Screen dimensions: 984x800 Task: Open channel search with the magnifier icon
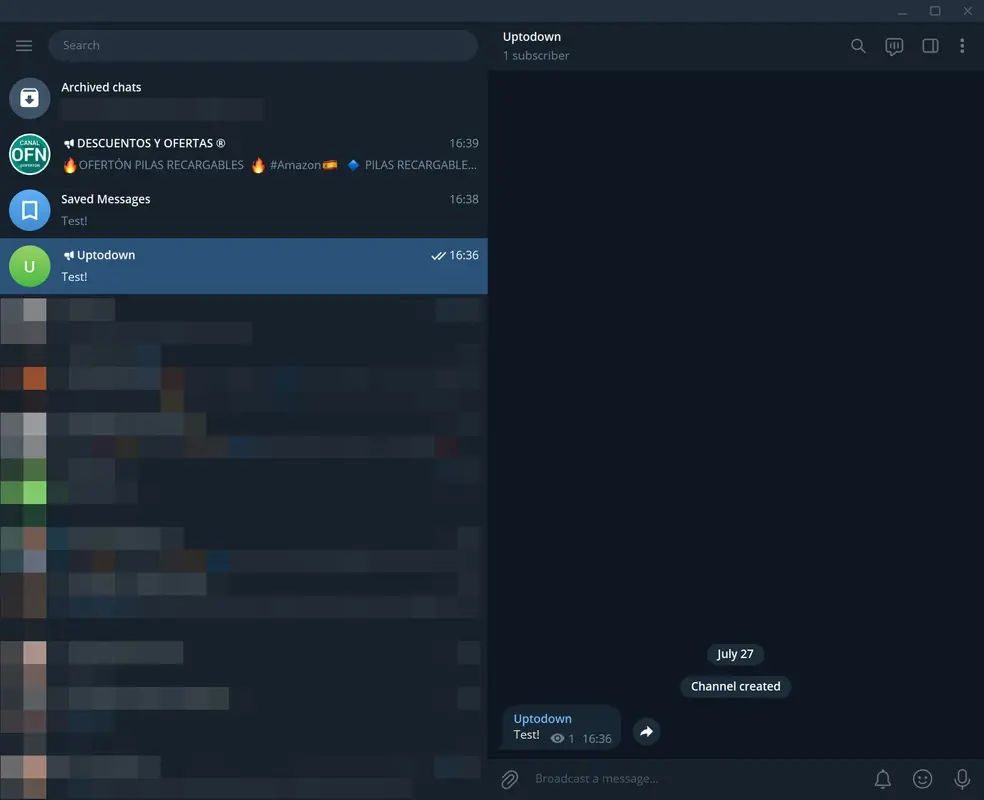[x=858, y=45]
